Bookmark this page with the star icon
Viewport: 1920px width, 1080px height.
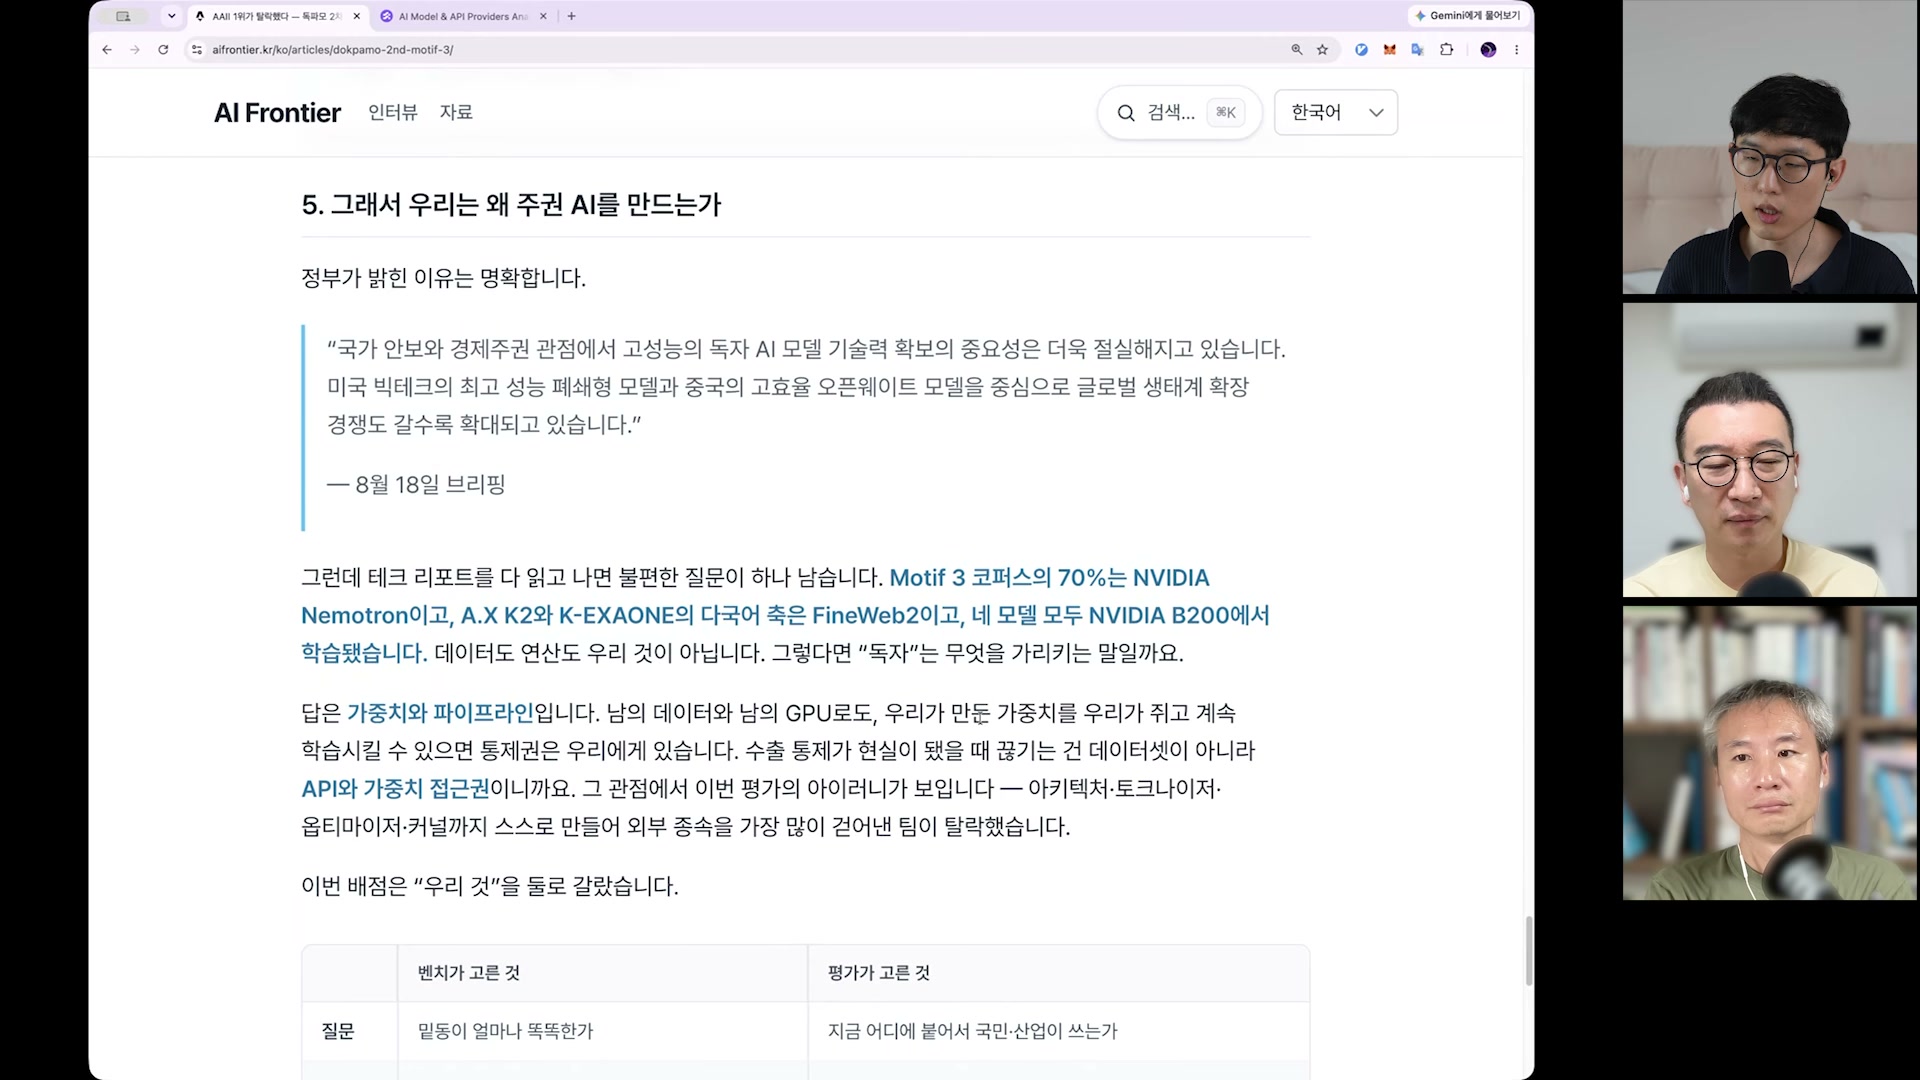pyautogui.click(x=1322, y=49)
